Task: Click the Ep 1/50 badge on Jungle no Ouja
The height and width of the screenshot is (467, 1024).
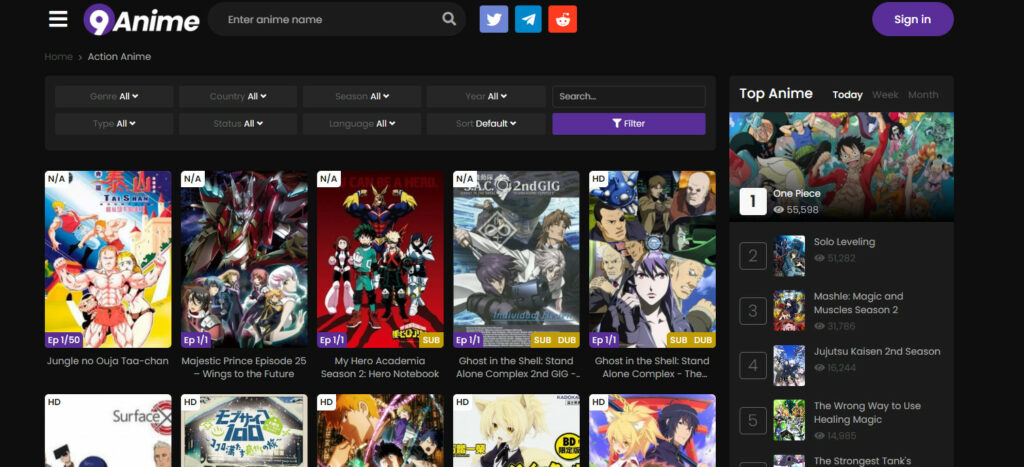Action: [x=63, y=340]
